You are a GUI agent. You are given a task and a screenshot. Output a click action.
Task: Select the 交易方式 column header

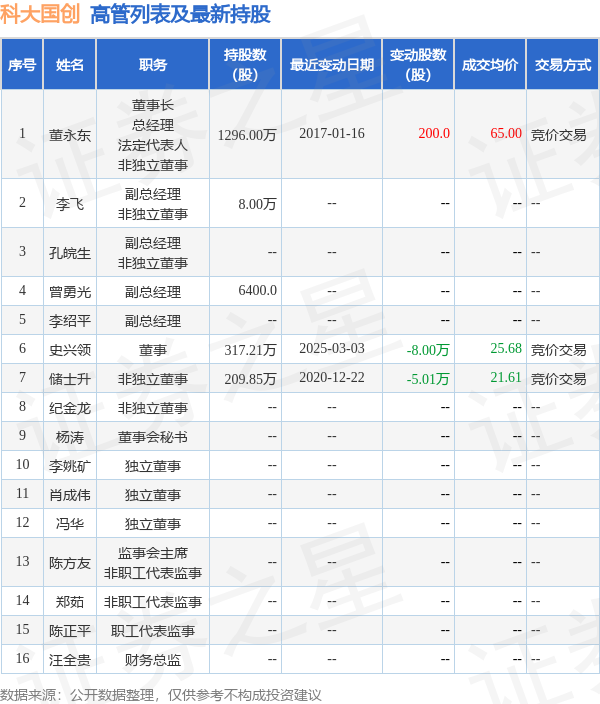click(563, 65)
